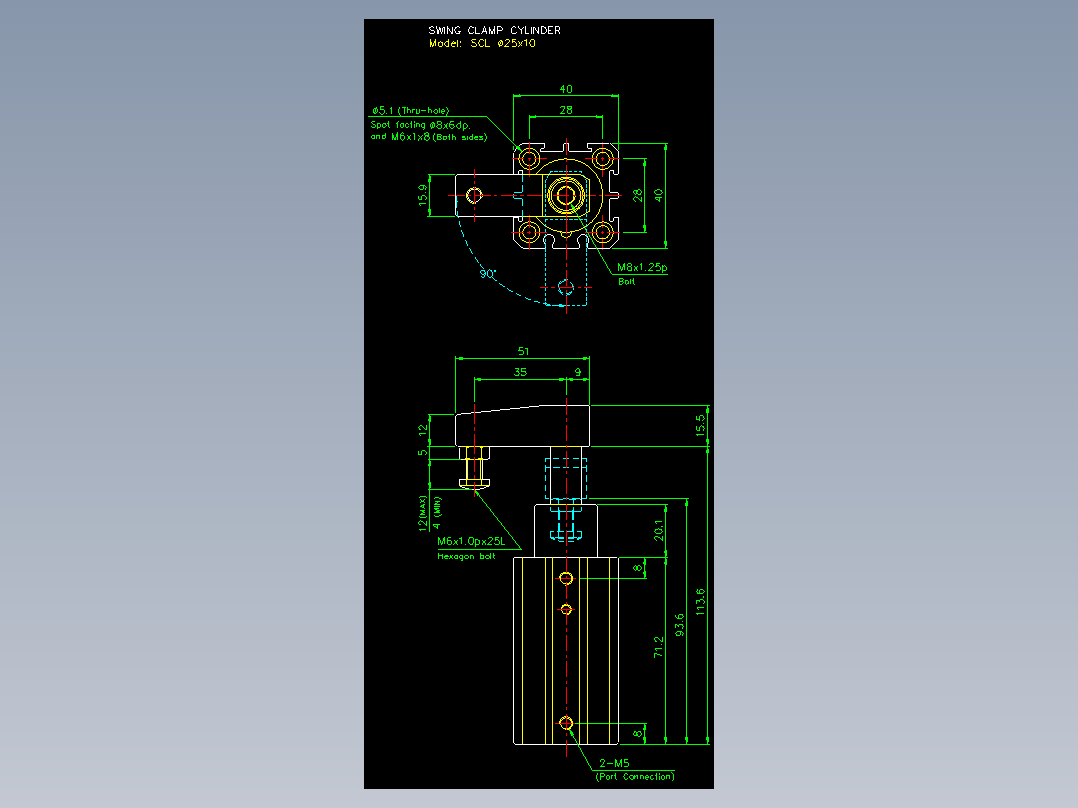Select the 'Spot facing ø8x6dp.' note
This screenshot has height=808, width=1078.
(421, 124)
